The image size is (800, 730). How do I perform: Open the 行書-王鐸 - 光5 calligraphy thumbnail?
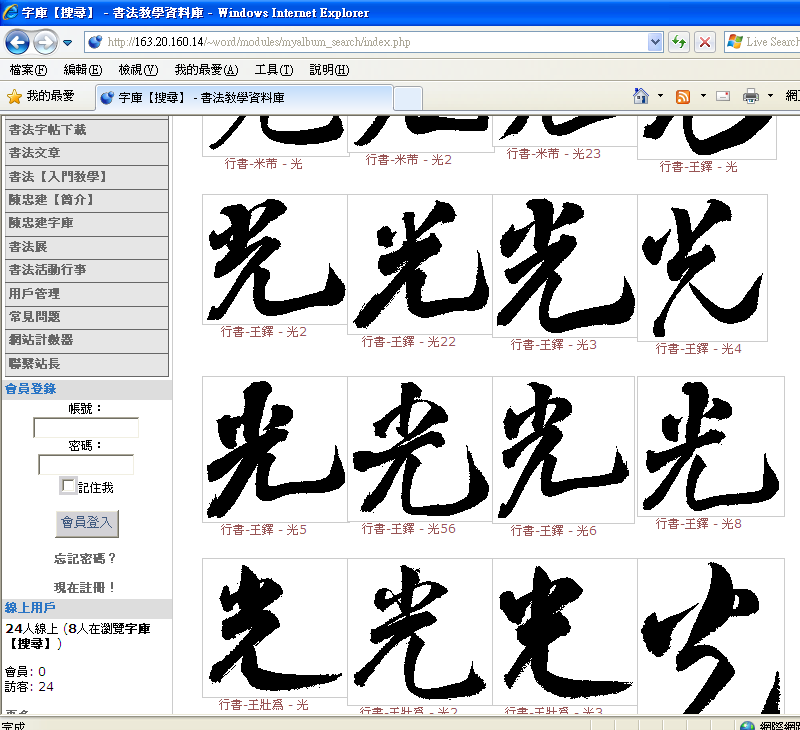click(x=275, y=449)
